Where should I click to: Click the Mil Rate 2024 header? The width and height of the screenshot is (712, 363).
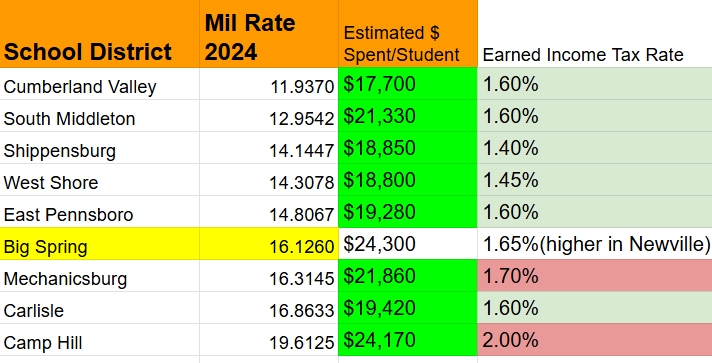(x=269, y=34)
